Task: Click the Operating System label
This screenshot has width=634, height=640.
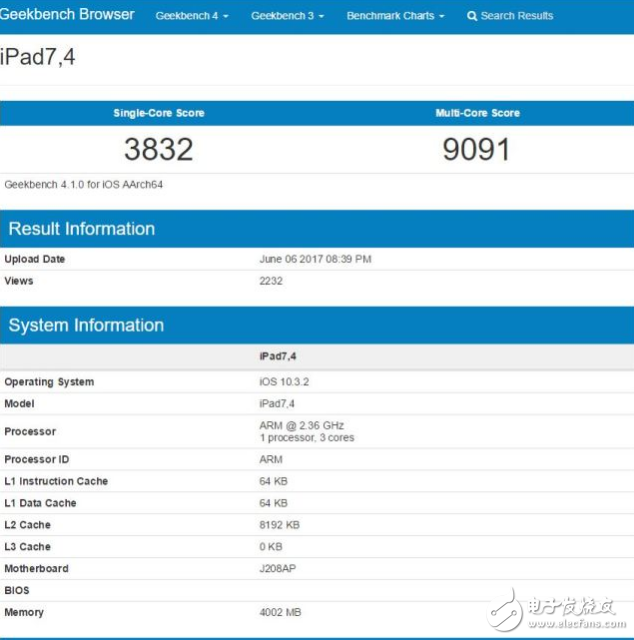Action: pos(49,382)
